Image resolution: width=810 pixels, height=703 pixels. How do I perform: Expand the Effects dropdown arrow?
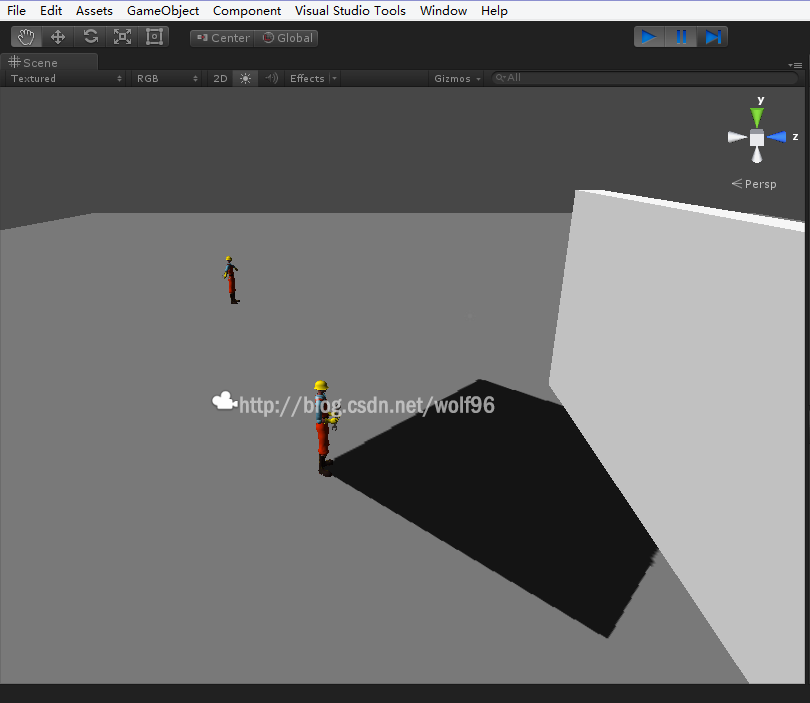point(334,79)
